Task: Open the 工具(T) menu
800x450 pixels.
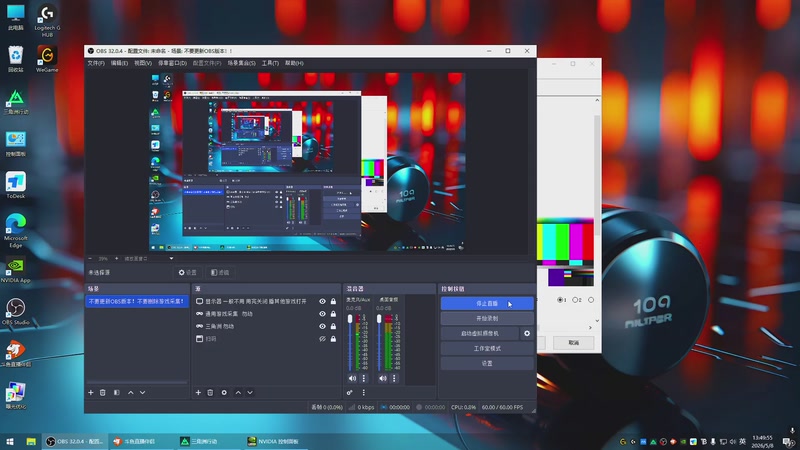Action: [270, 63]
